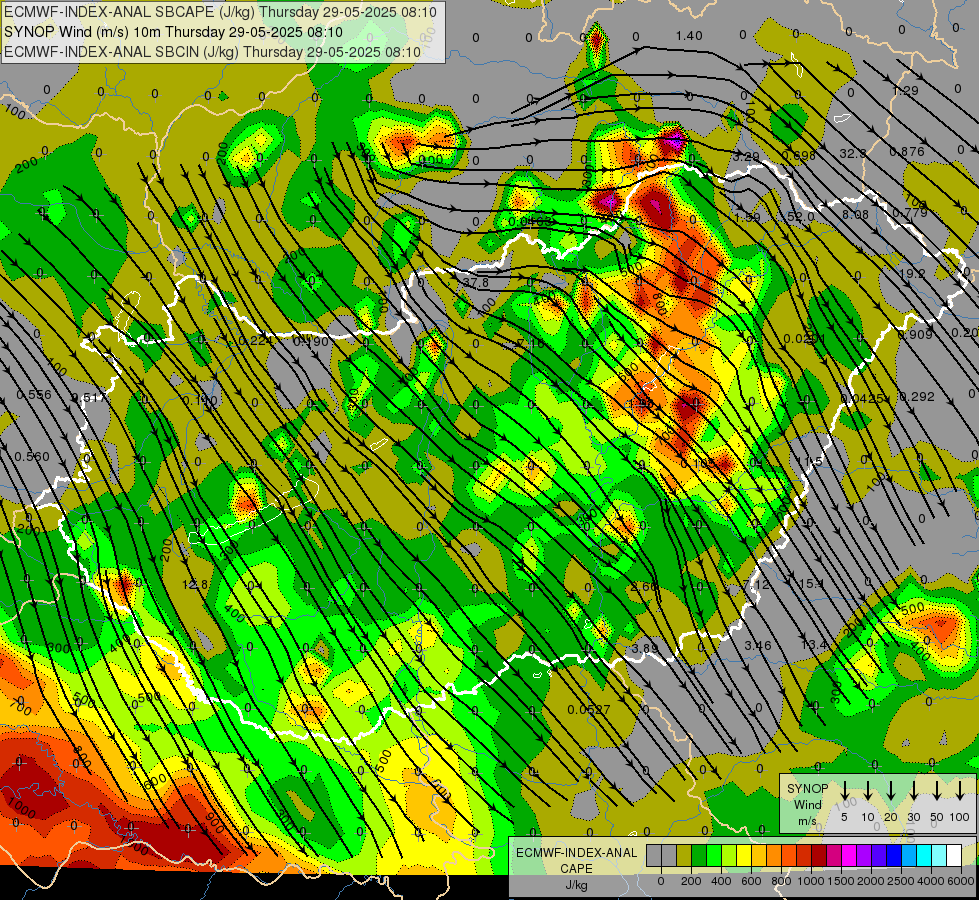The width and height of the screenshot is (979, 900).
Task: Click the SYNOP Wind m/s legend label
Action: (807, 805)
